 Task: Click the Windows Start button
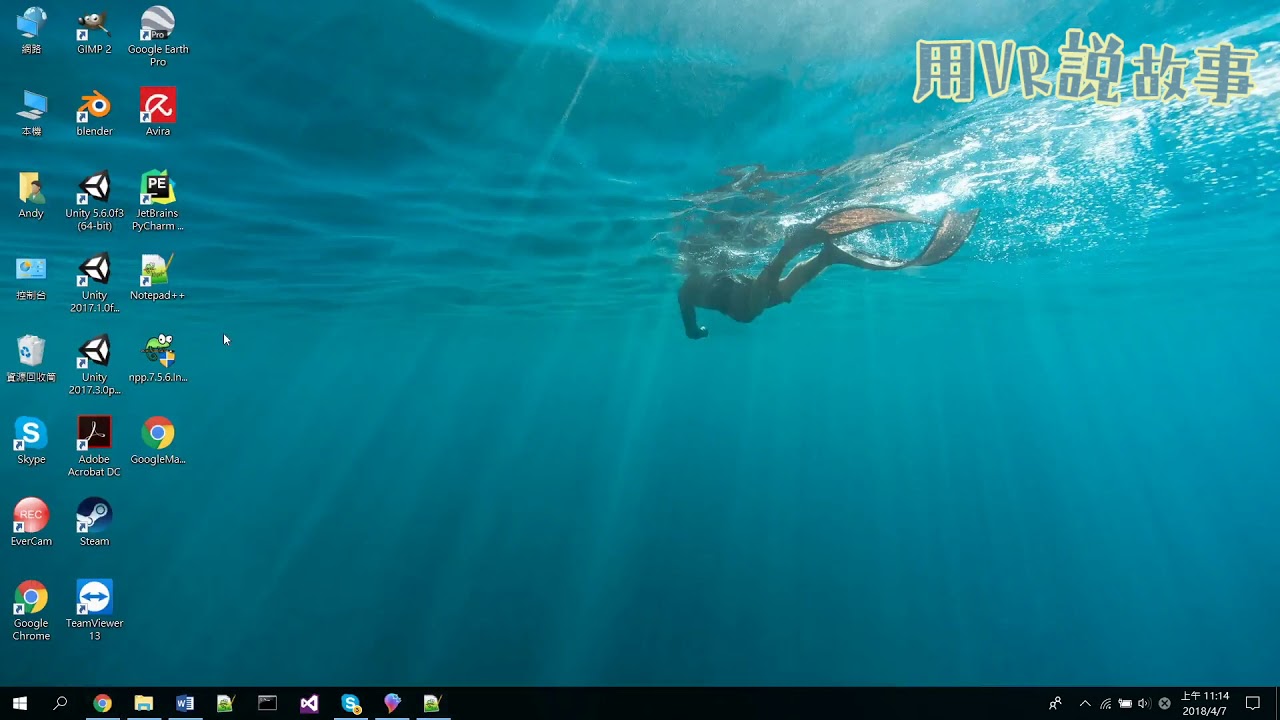pyautogui.click(x=19, y=703)
